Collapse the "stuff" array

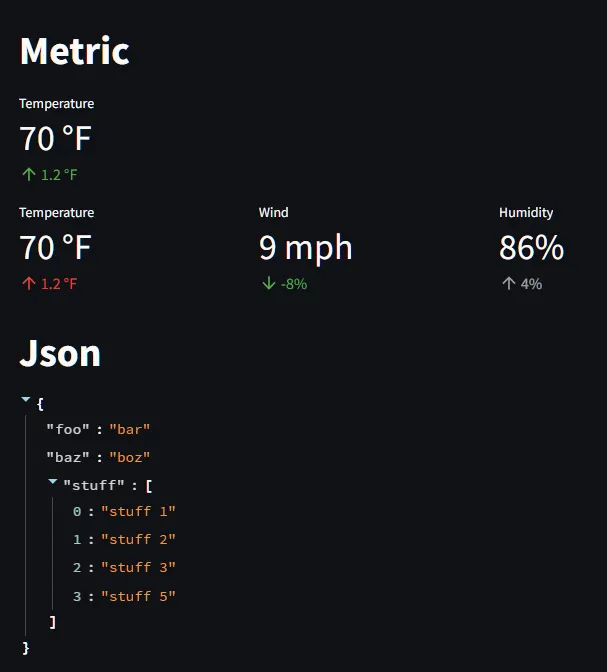pyautogui.click(x=53, y=483)
